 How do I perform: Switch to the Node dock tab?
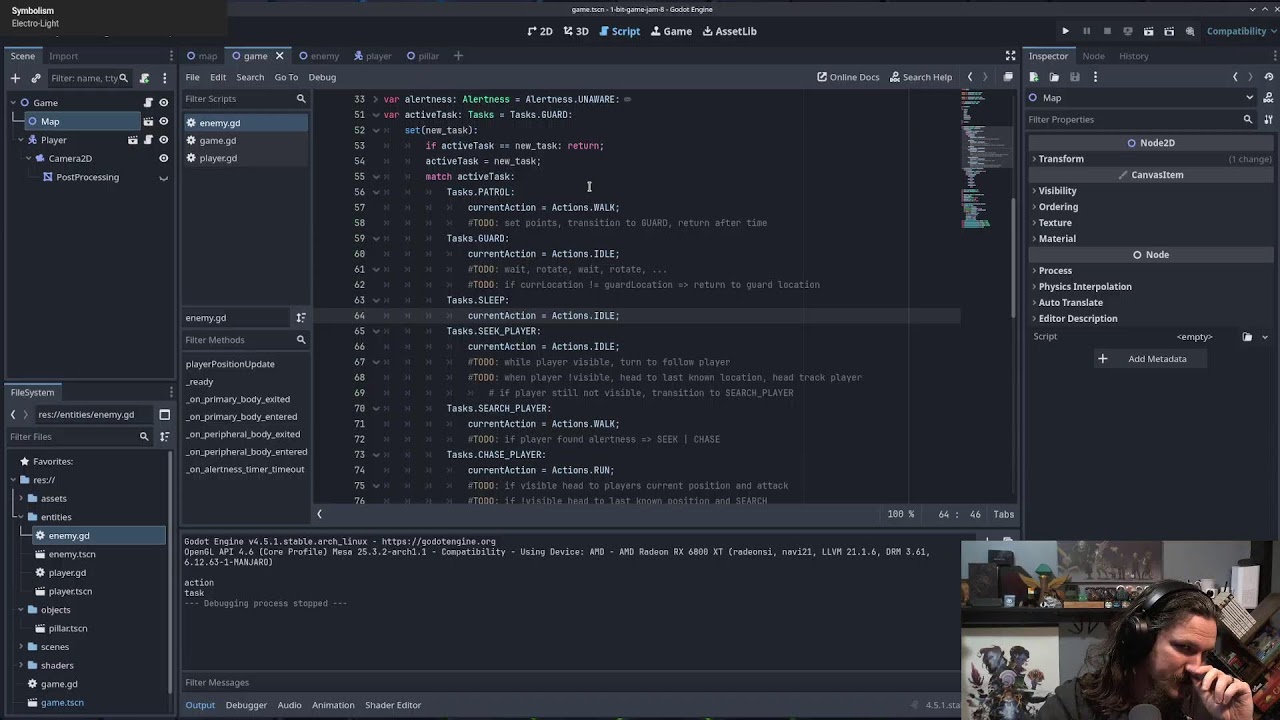[1093, 56]
